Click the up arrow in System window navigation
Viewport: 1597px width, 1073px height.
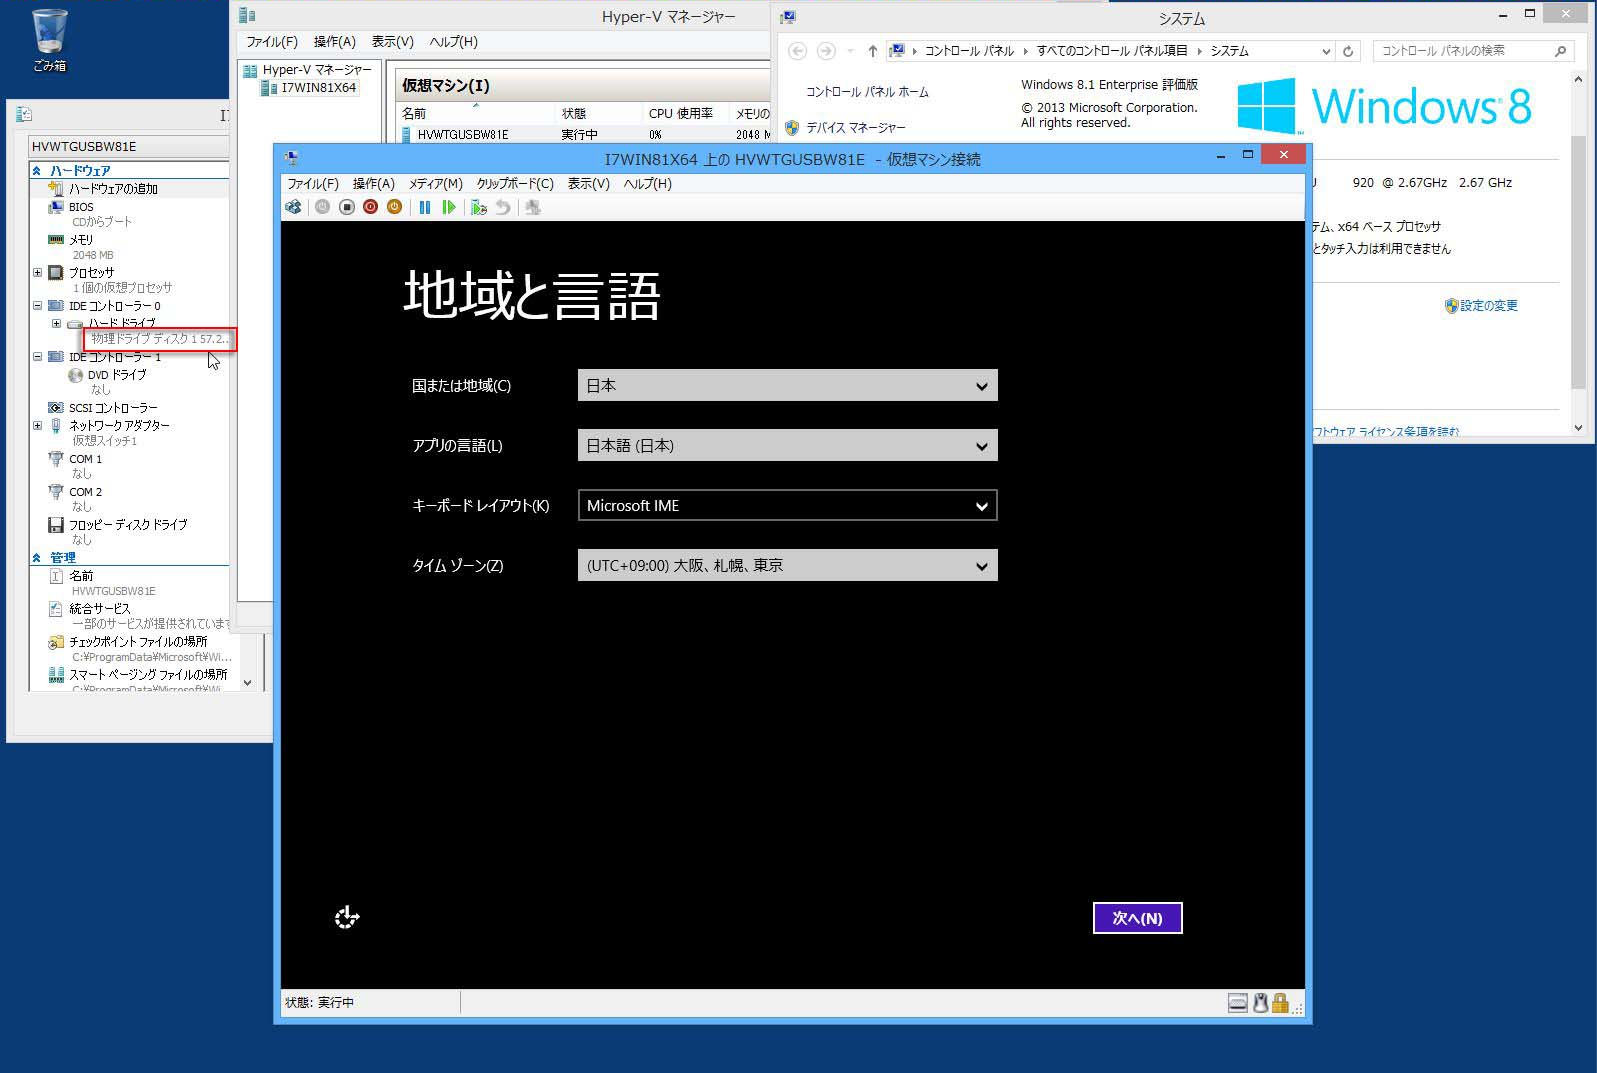click(x=873, y=51)
